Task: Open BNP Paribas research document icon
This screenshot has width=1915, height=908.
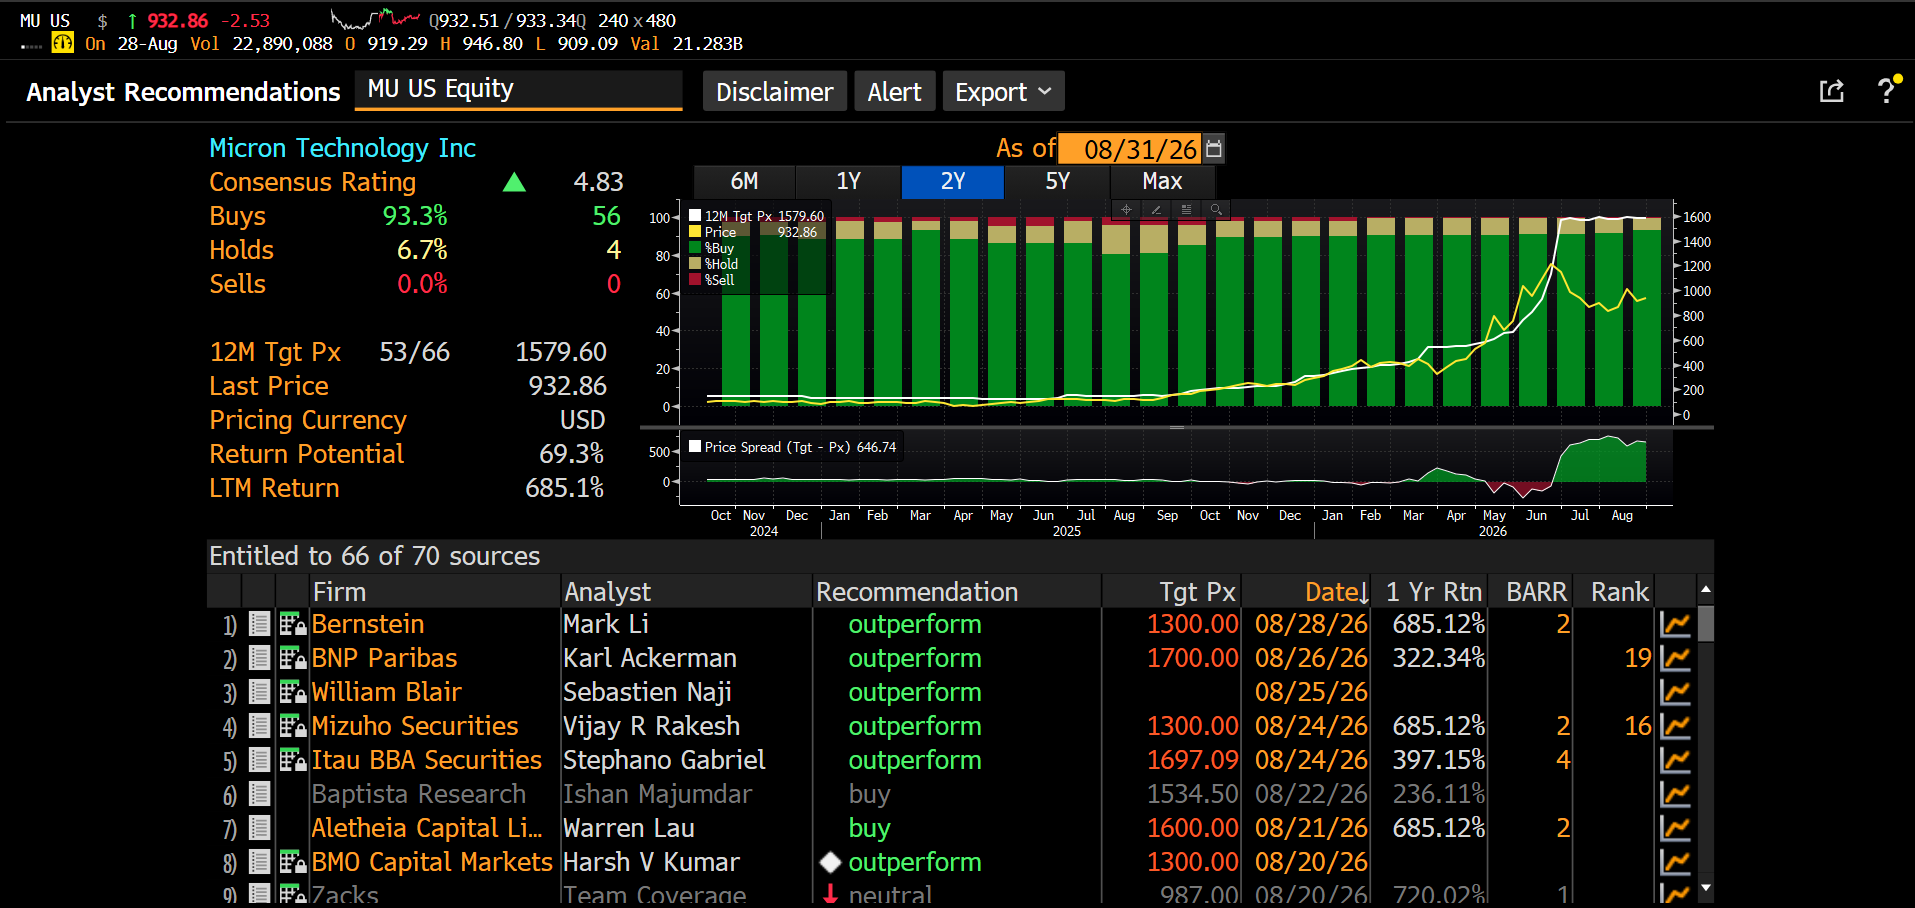Action: (x=259, y=658)
